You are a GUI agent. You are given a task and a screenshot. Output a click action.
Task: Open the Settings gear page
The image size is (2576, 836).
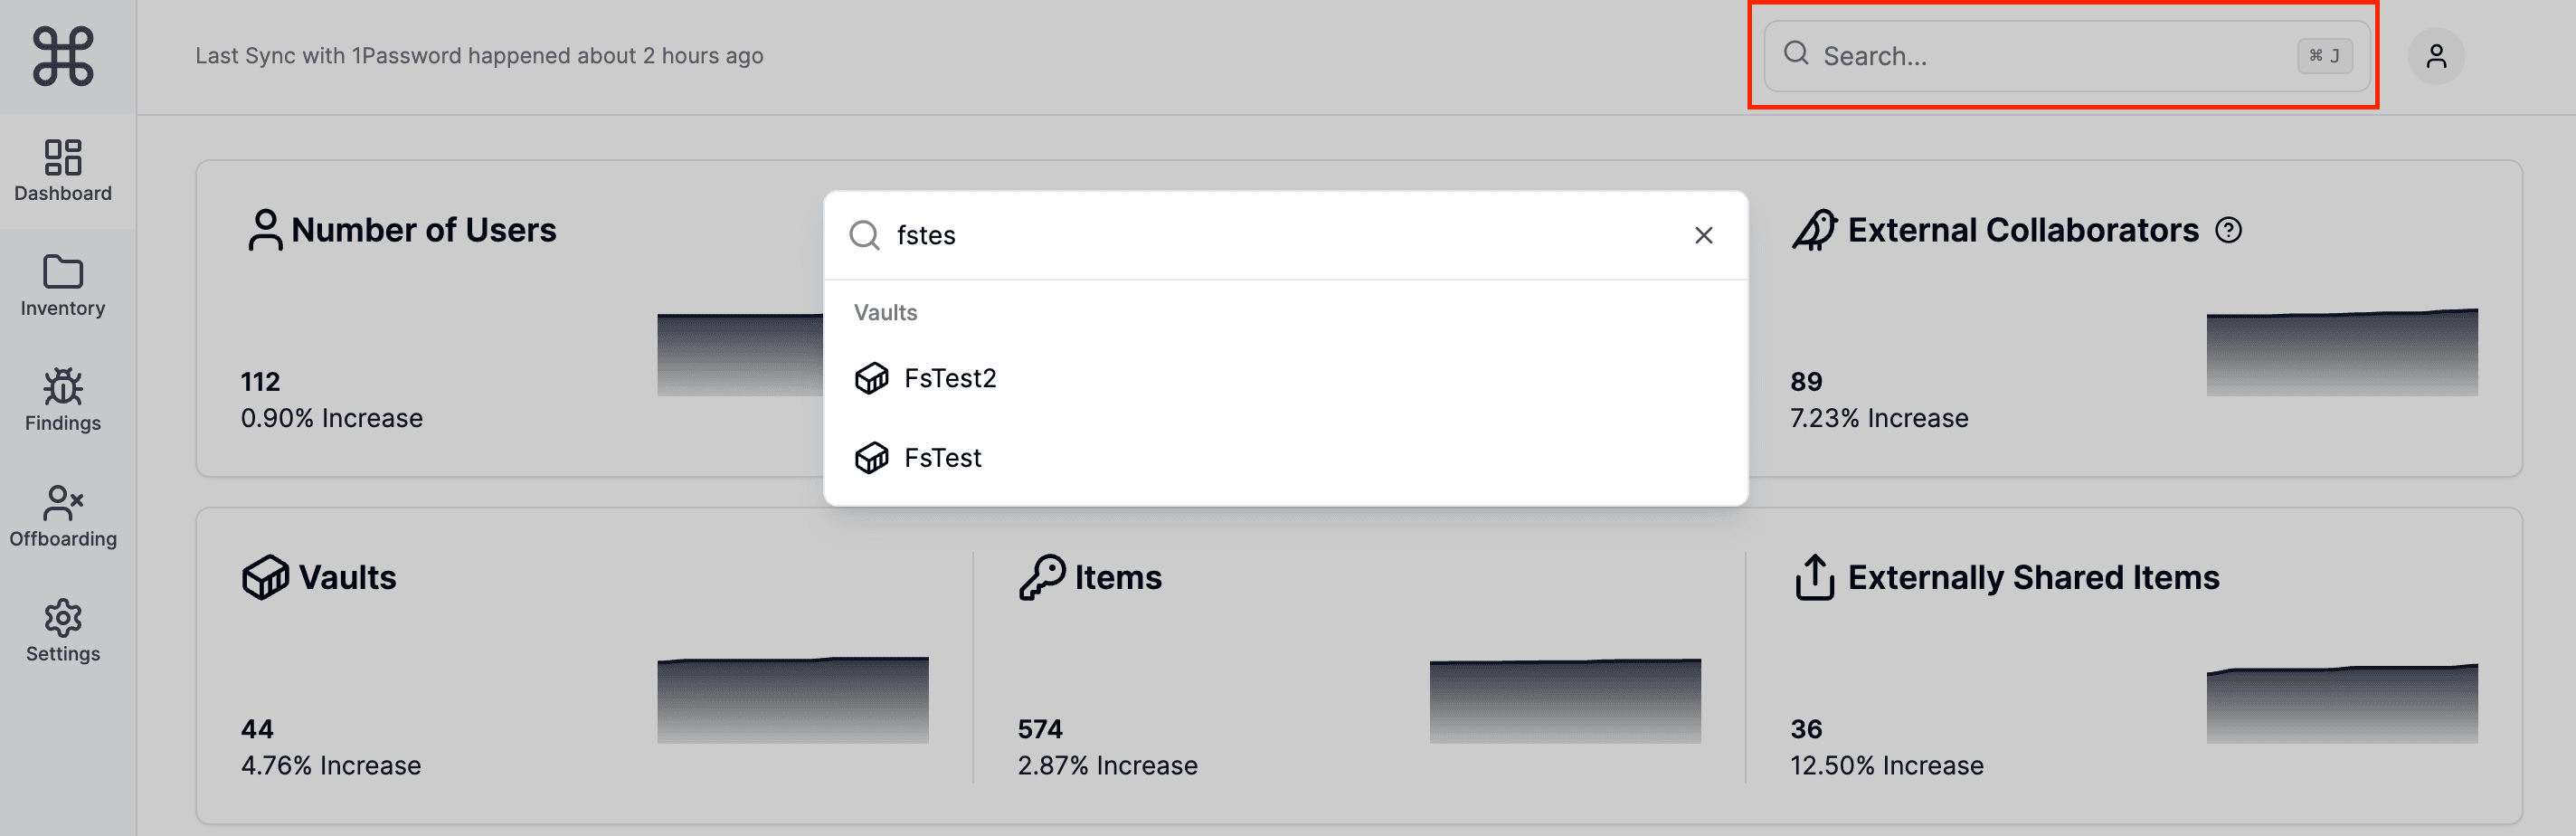point(63,631)
